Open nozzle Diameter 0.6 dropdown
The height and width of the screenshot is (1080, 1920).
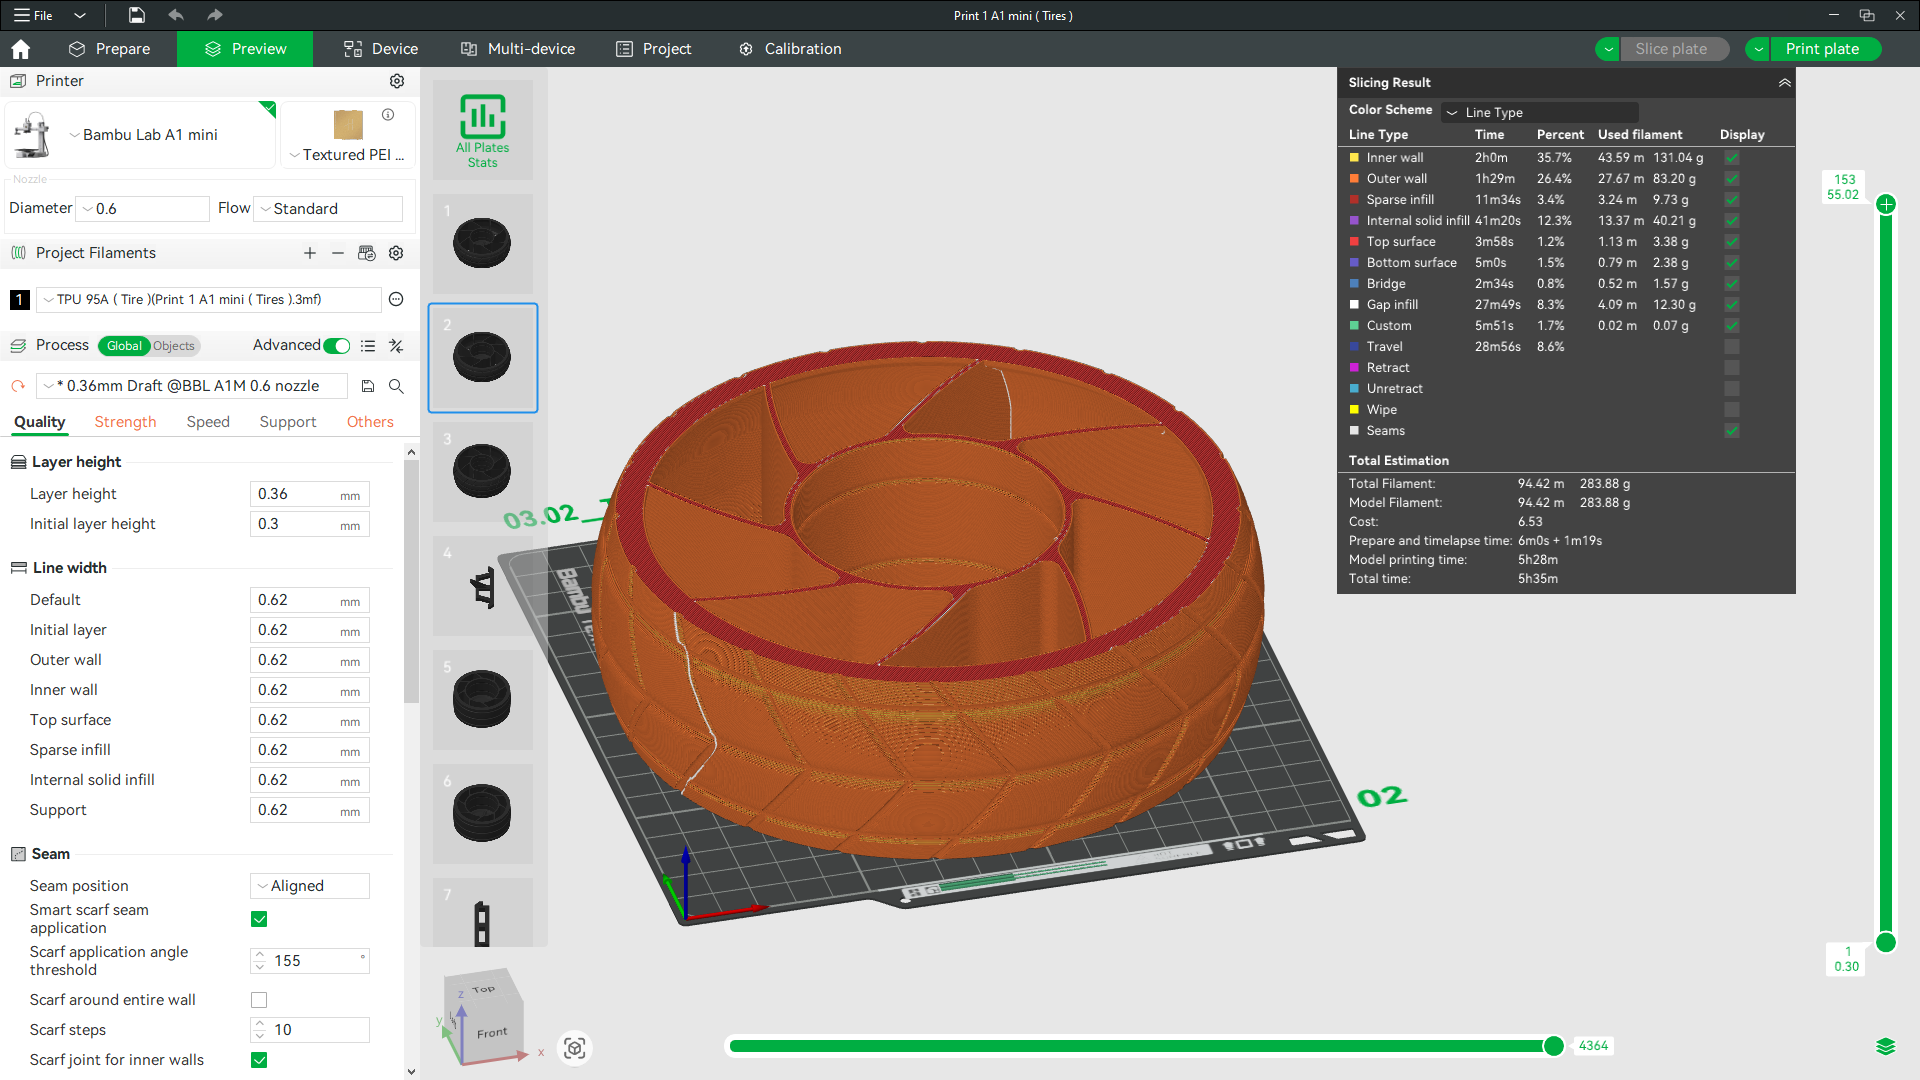coord(142,209)
